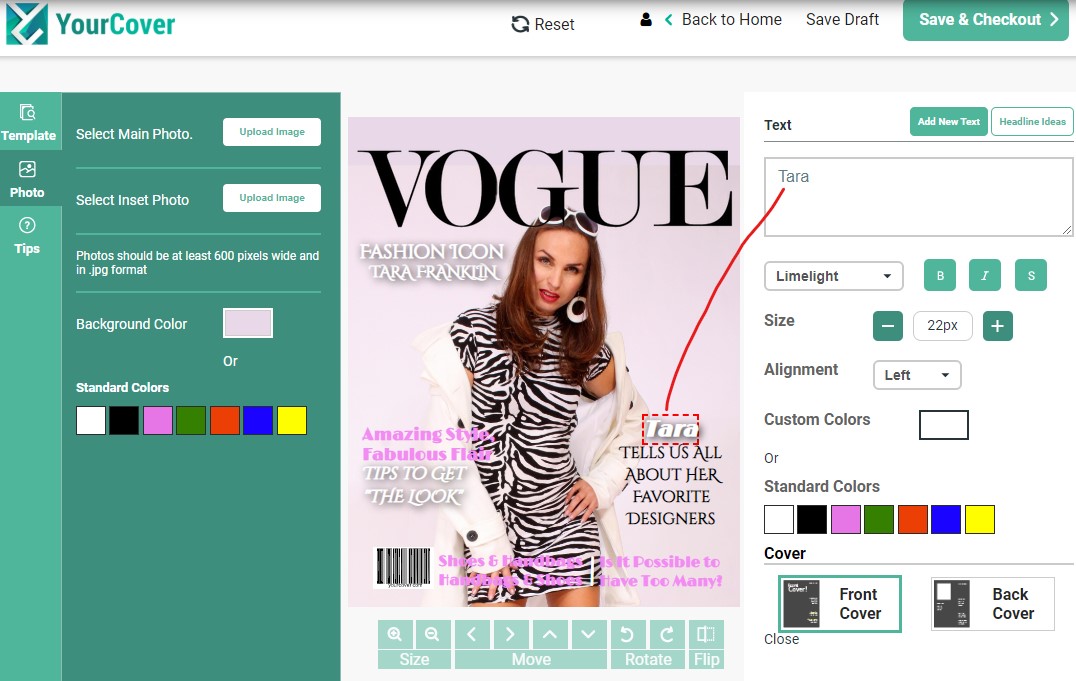
Task: Select Fashion Icon Tara Franklin cover text
Action: pyautogui.click(x=432, y=262)
